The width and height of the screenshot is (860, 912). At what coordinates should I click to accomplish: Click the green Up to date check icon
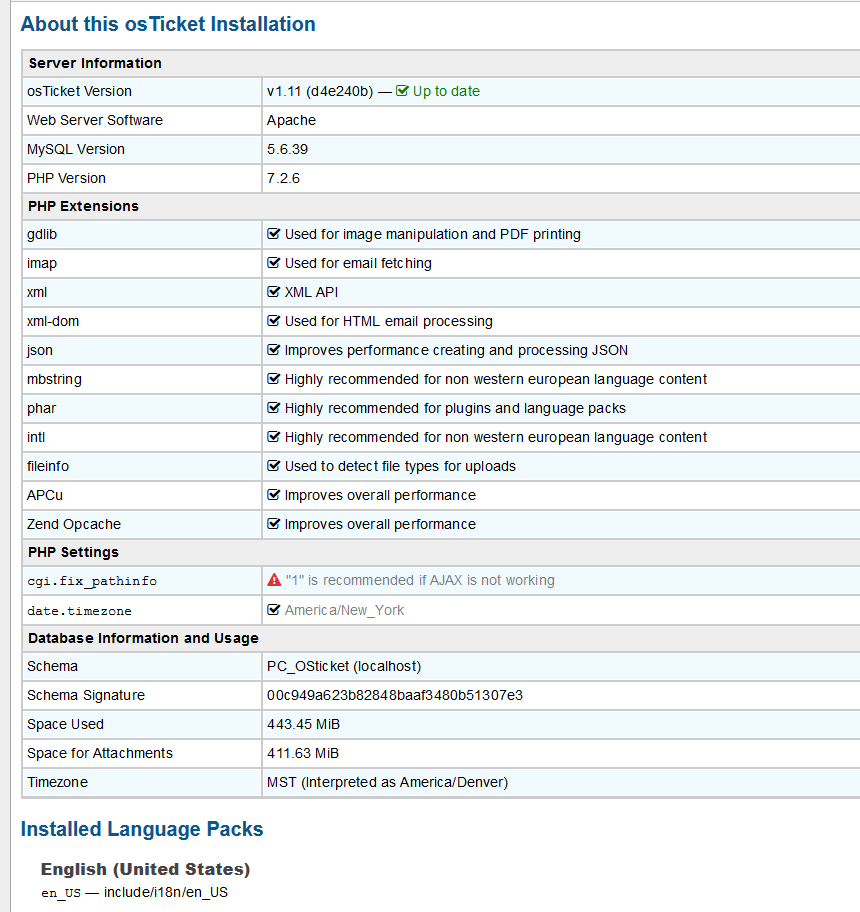(x=403, y=91)
